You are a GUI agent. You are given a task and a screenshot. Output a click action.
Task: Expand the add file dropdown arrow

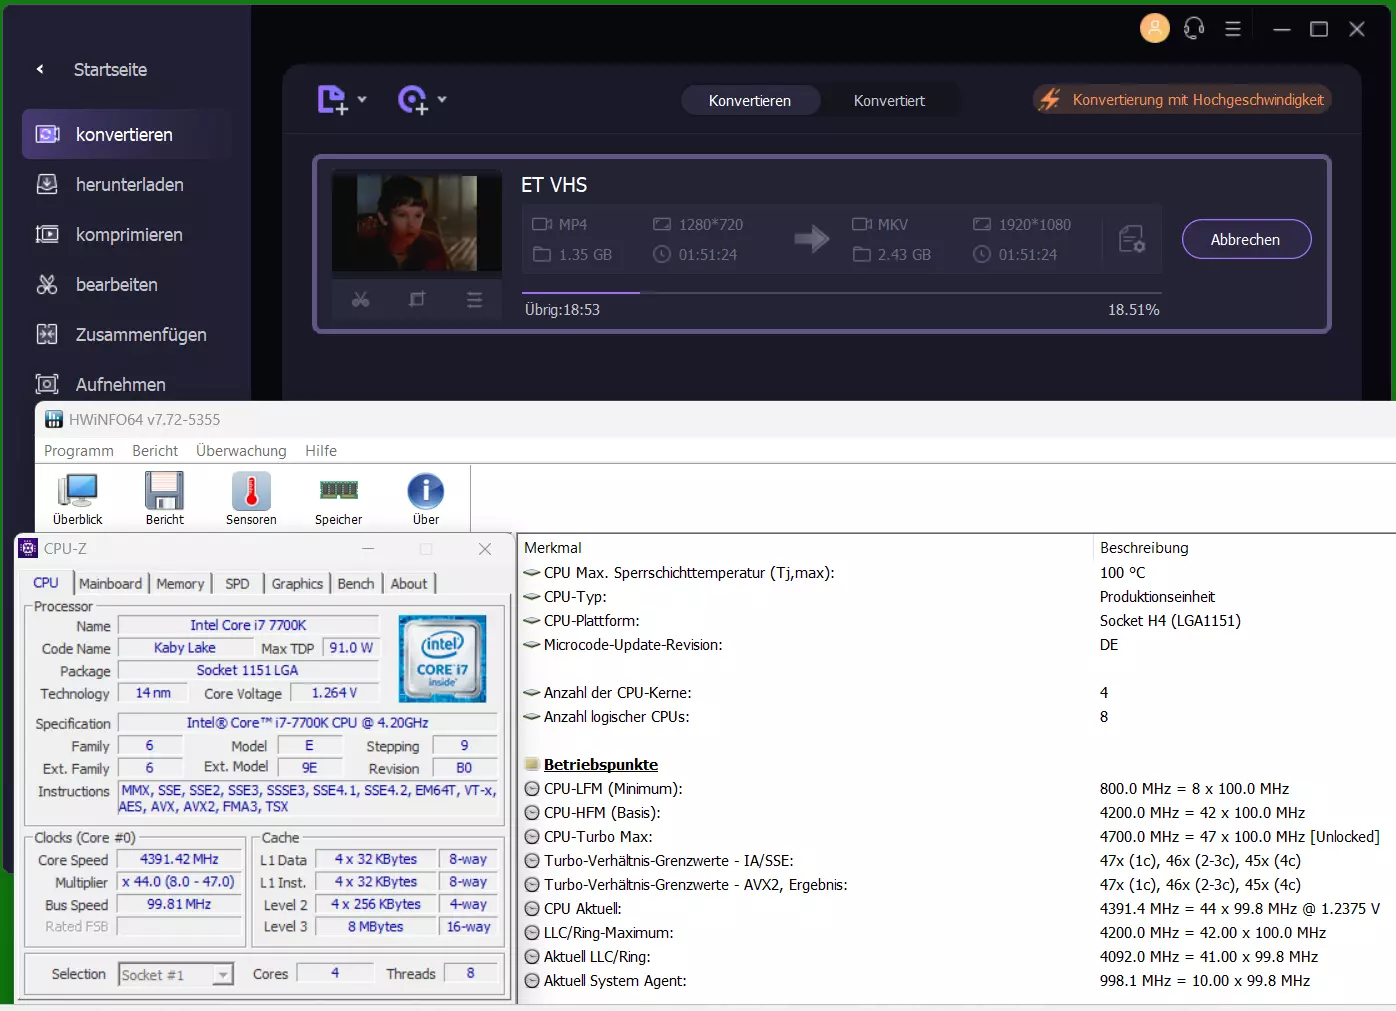click(362, 99)
